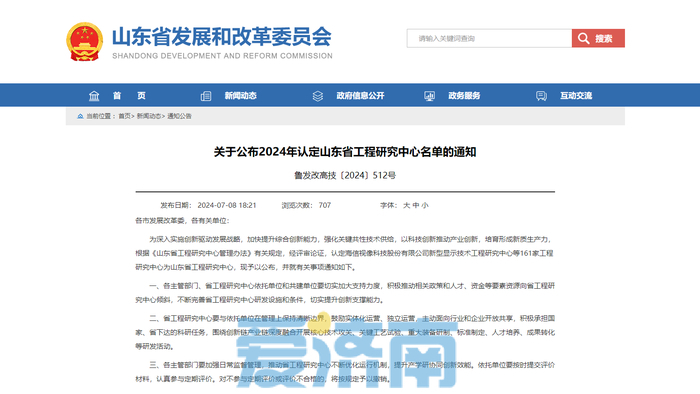Click the view count 707
This screenshot has width=700, height=394.
[325, 205]
